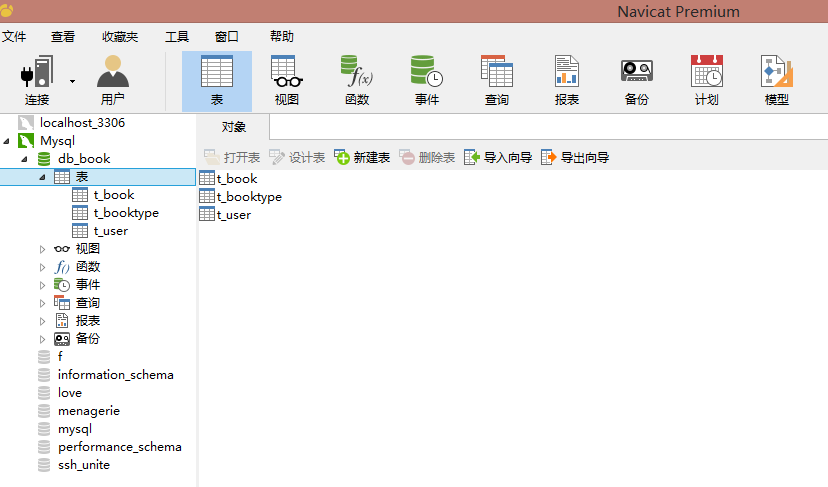Select the information_schema database
This screenshot has height=487, width=828.
point(116,374)
